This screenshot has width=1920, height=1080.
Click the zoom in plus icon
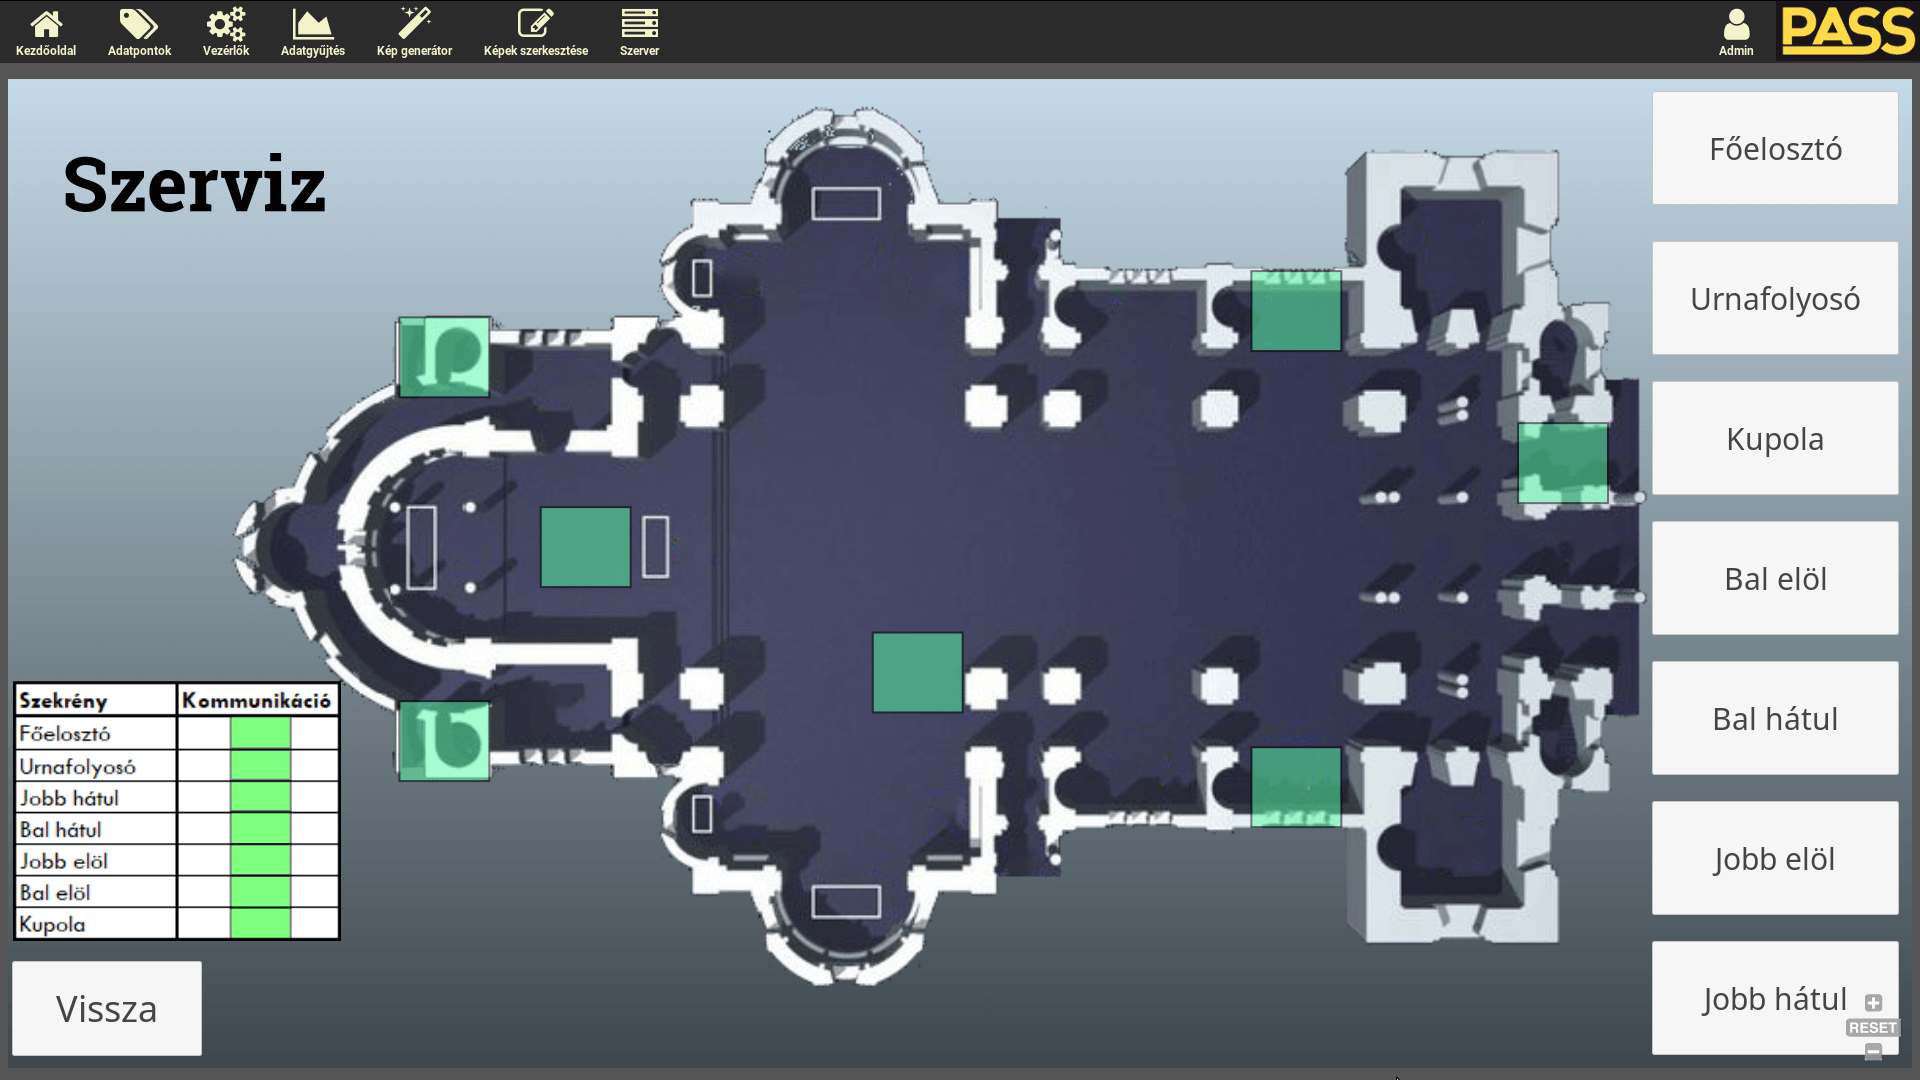(x=1873, y=1003)
